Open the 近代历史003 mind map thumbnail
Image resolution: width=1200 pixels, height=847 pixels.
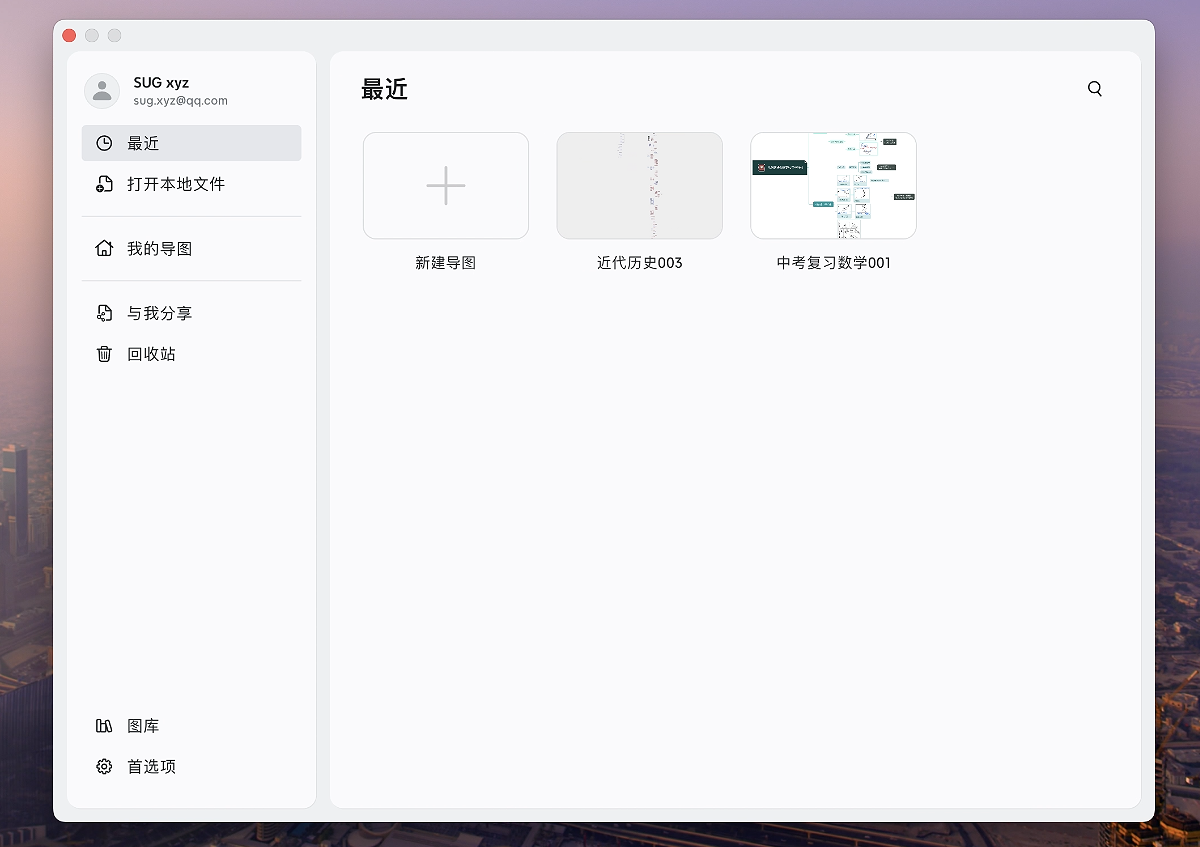click(639, 186)
